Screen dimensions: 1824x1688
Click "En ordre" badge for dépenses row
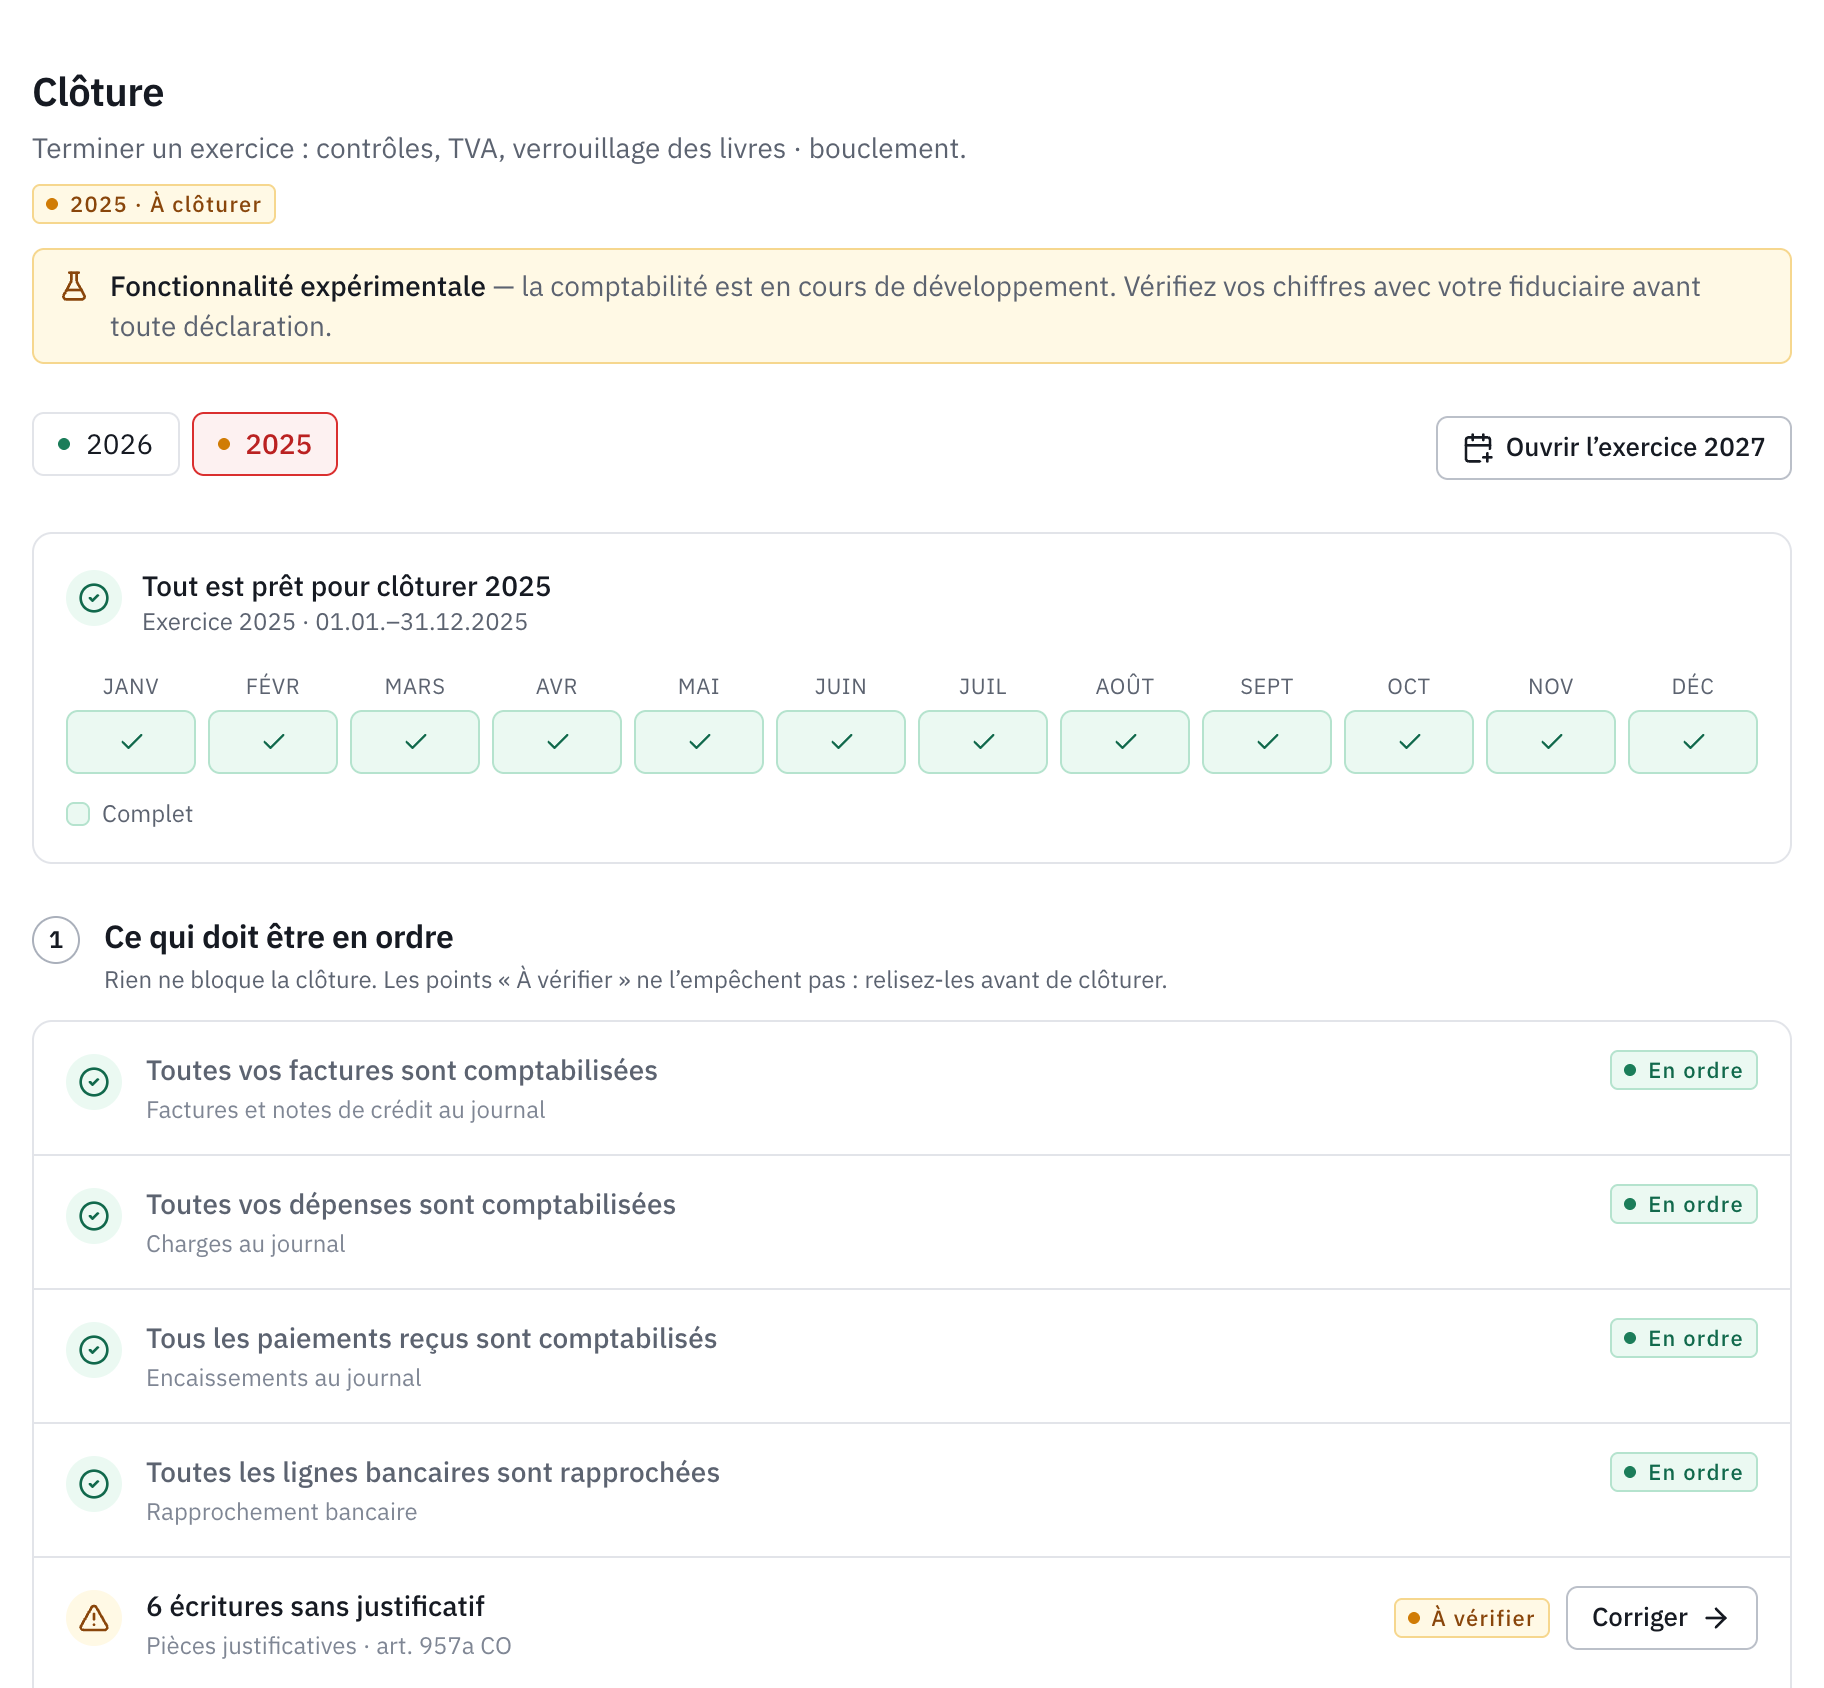[x=1684, y=1204]
